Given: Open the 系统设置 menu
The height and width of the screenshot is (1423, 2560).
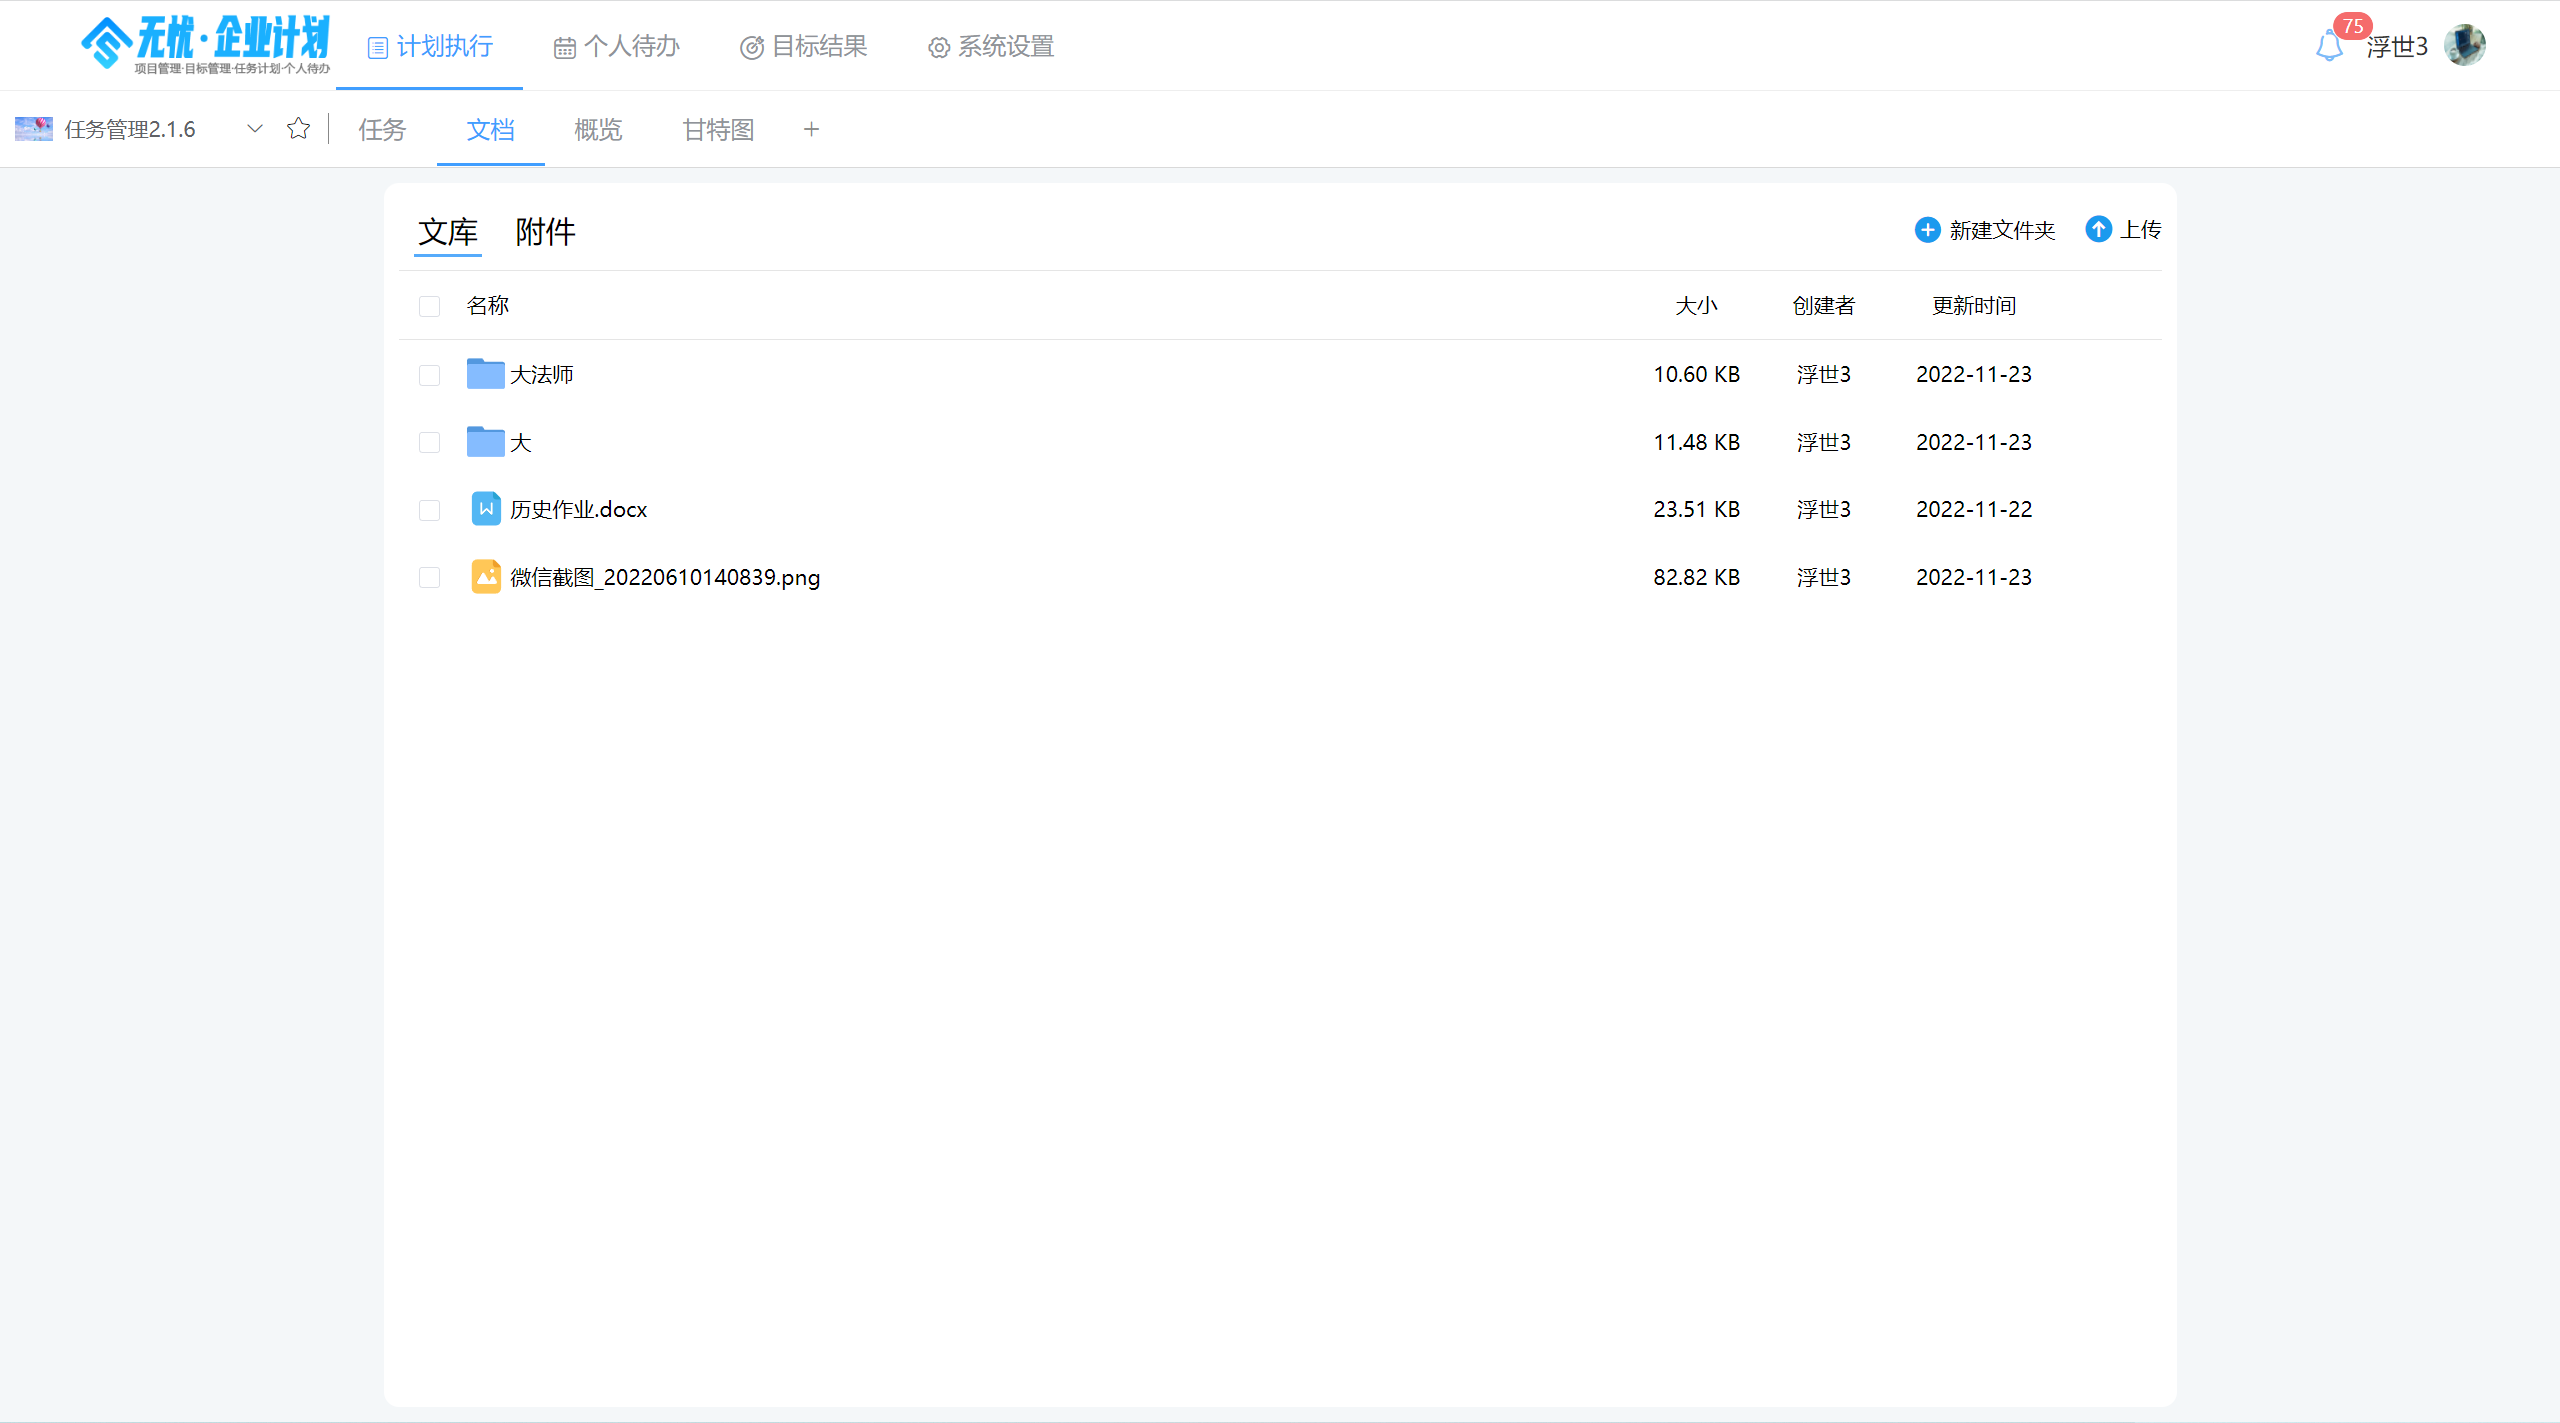Looking at the screenshot, I should tap(991, 46).
